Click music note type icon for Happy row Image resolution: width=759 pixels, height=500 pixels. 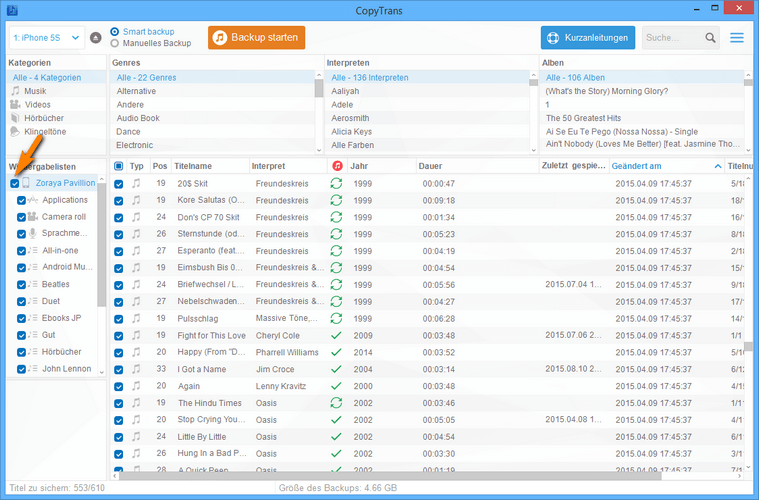tap(137, 352)
